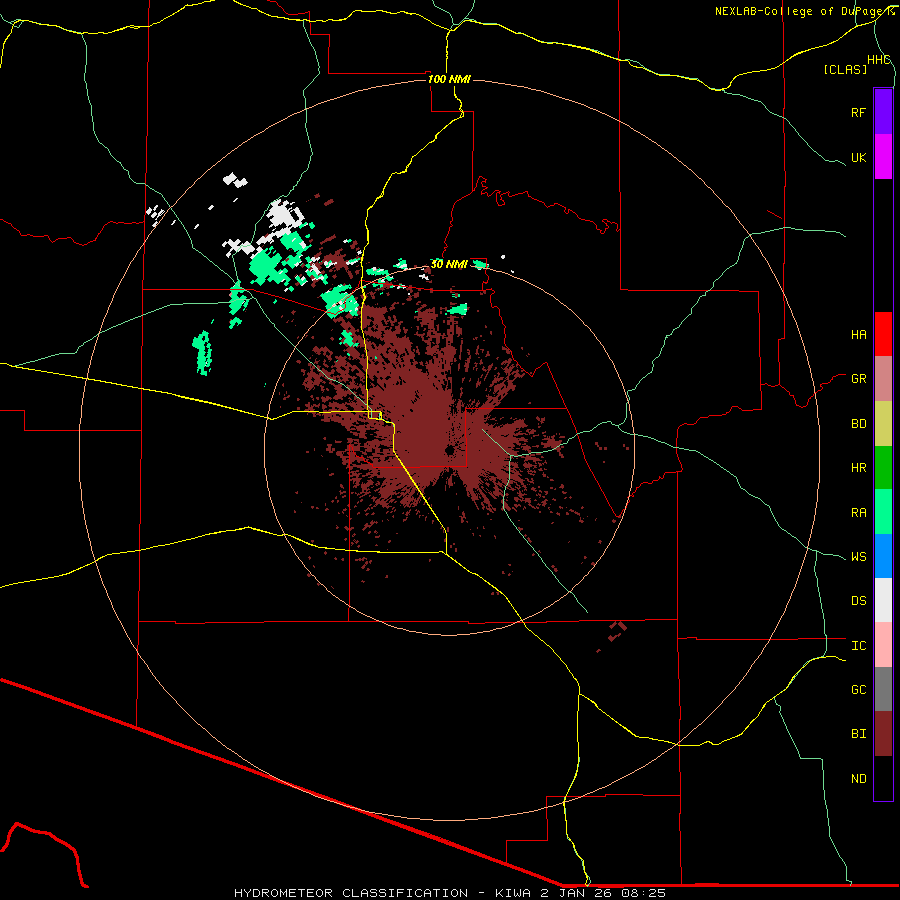Click the 'IC' legend label

click(858, 646)
